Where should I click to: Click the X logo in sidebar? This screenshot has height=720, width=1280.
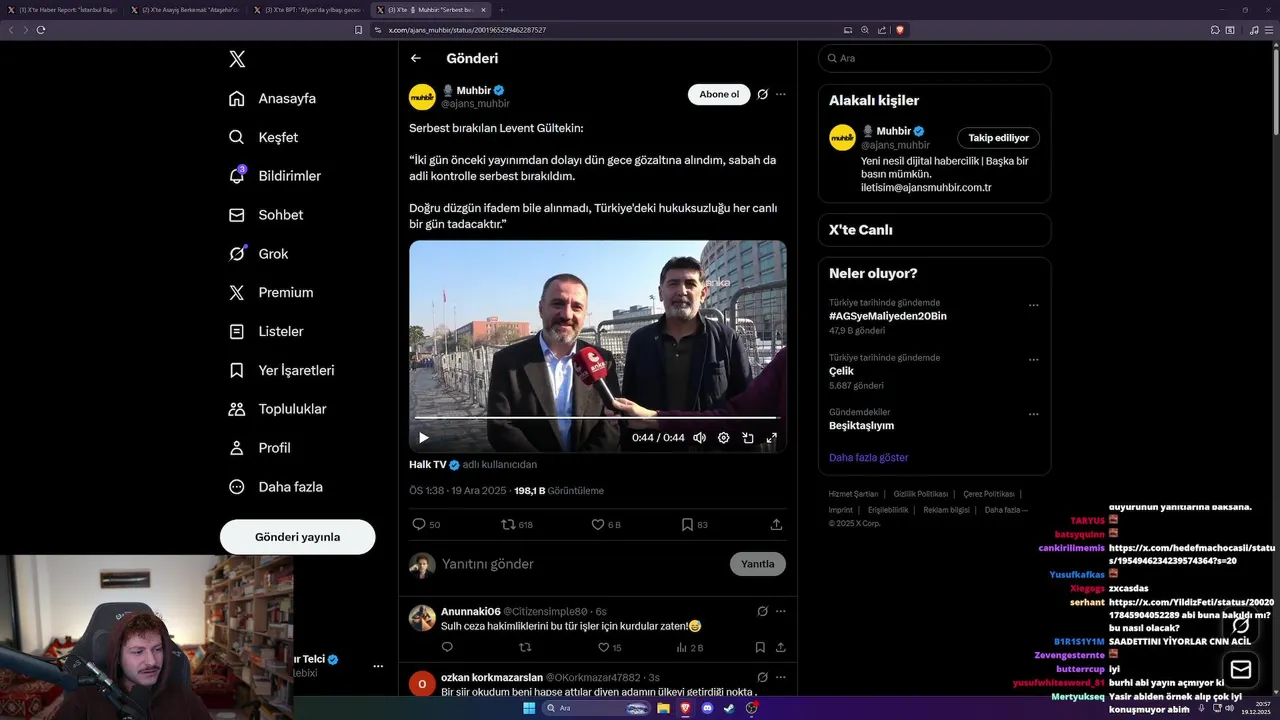pyautogui.click(x=237, y=59)
